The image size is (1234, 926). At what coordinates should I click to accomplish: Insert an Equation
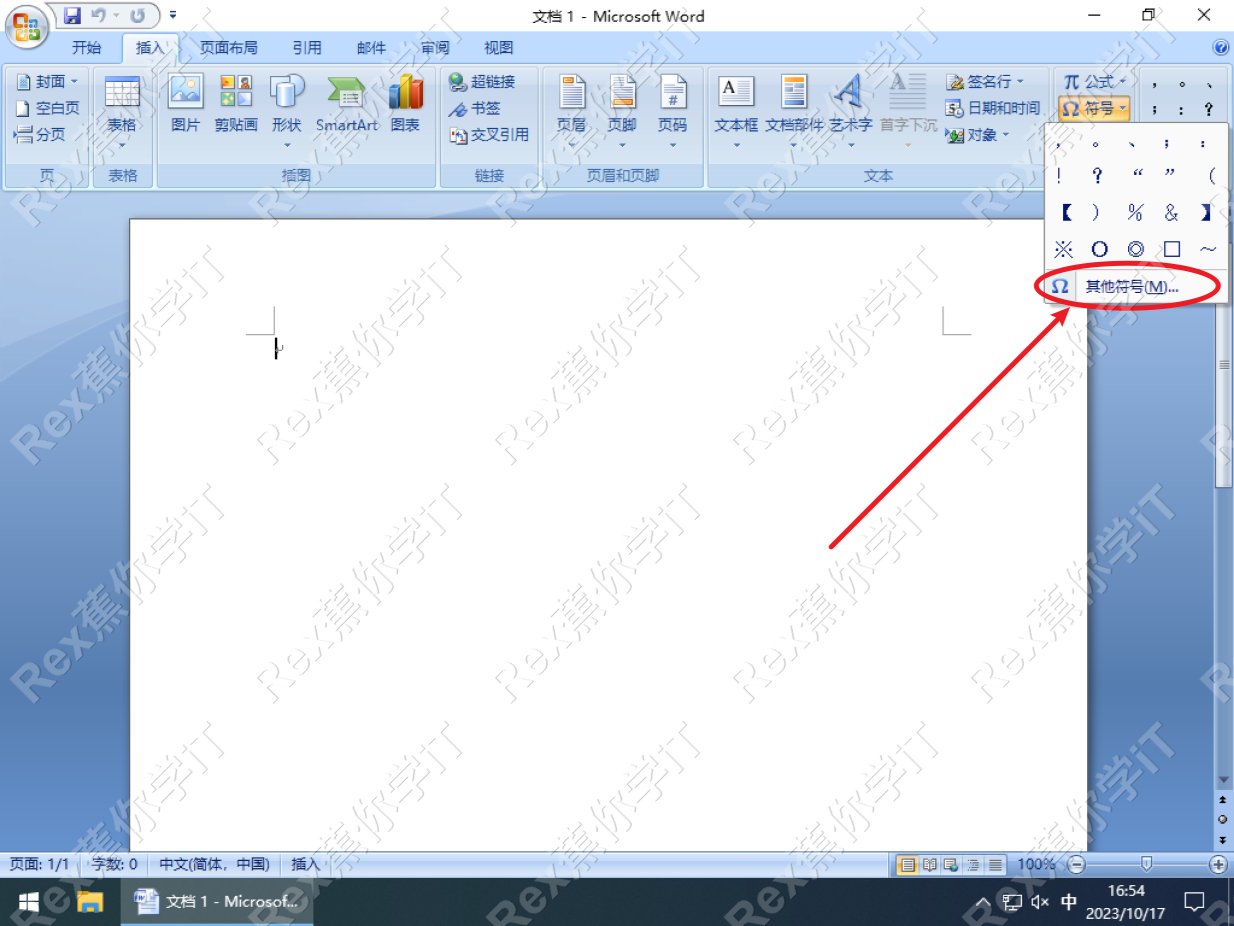coord(1090,81)
